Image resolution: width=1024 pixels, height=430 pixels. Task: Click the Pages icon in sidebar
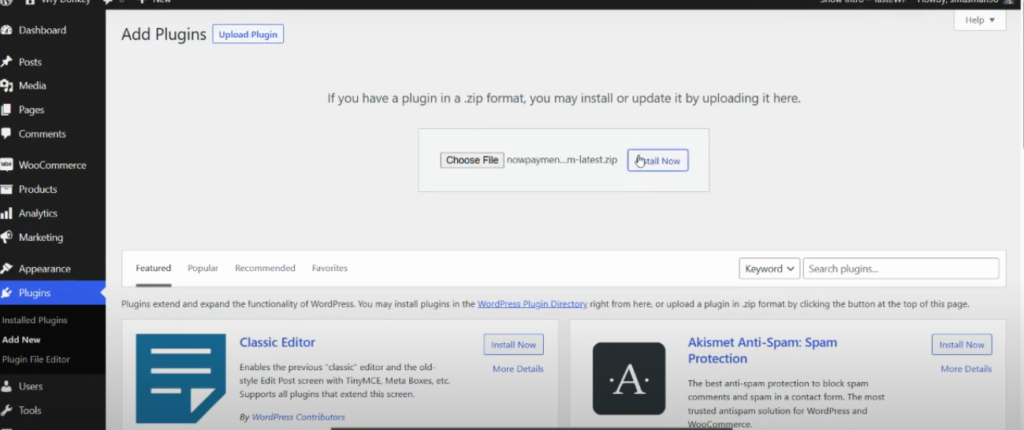tap(6, 110)
